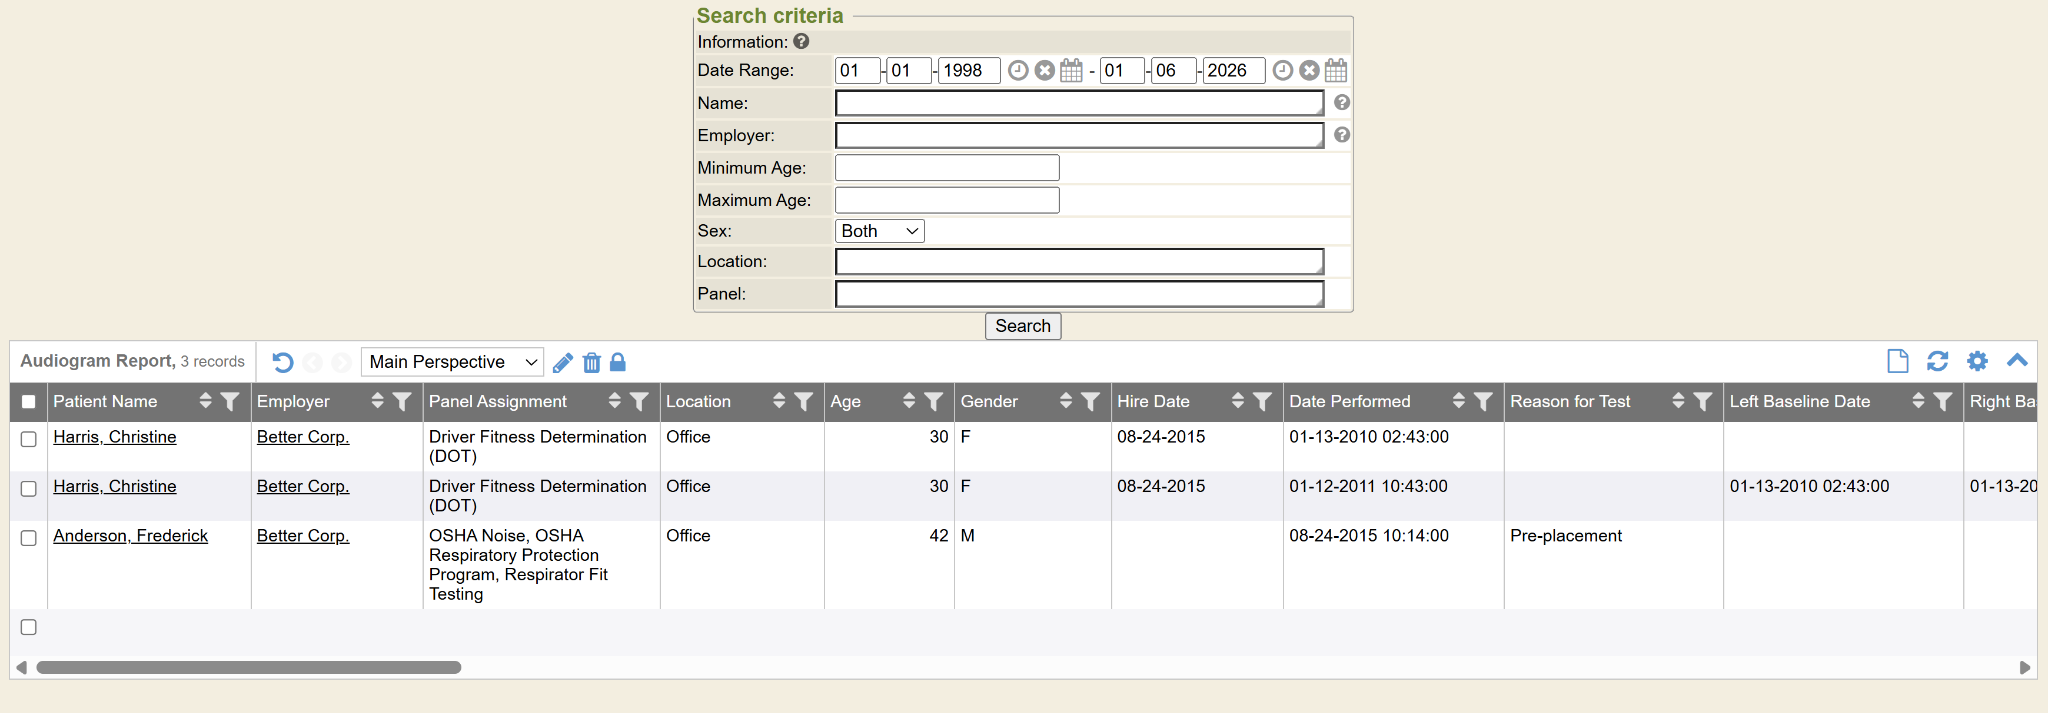Sort by the Age column
2048x713 pixels.
click(x=908, y=402)
